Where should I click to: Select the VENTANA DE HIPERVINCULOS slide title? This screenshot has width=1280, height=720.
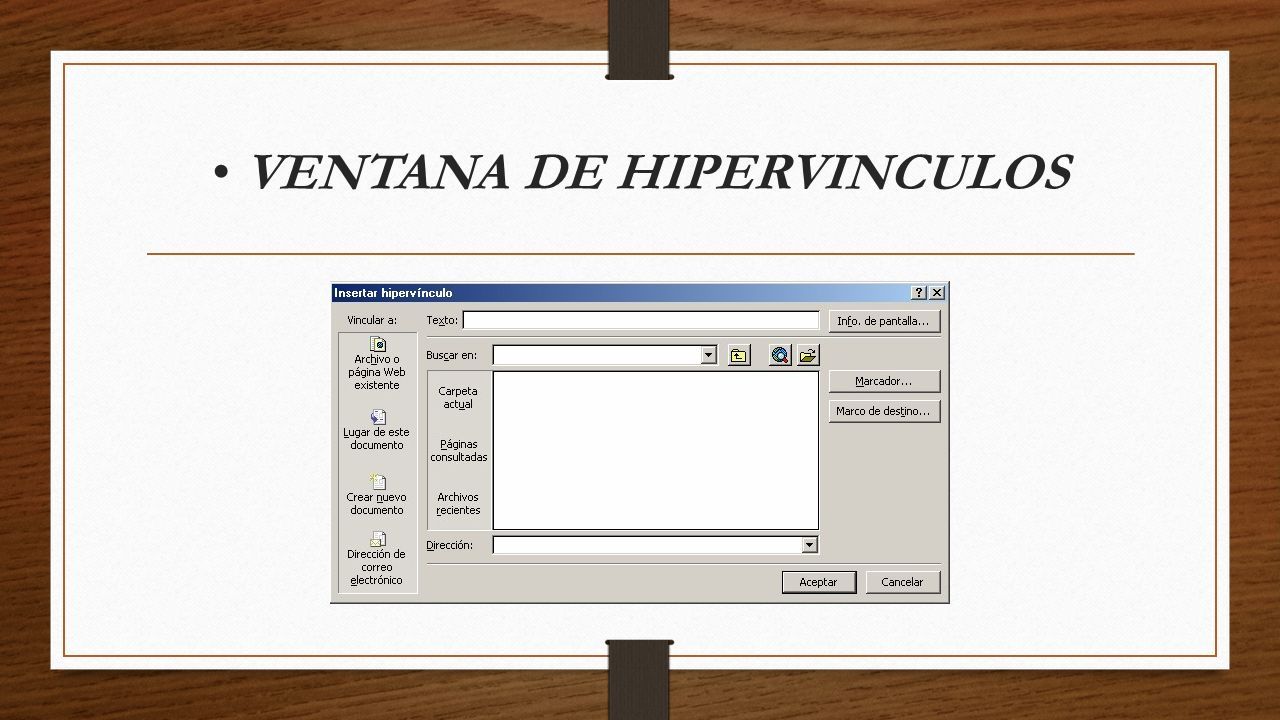660,172
